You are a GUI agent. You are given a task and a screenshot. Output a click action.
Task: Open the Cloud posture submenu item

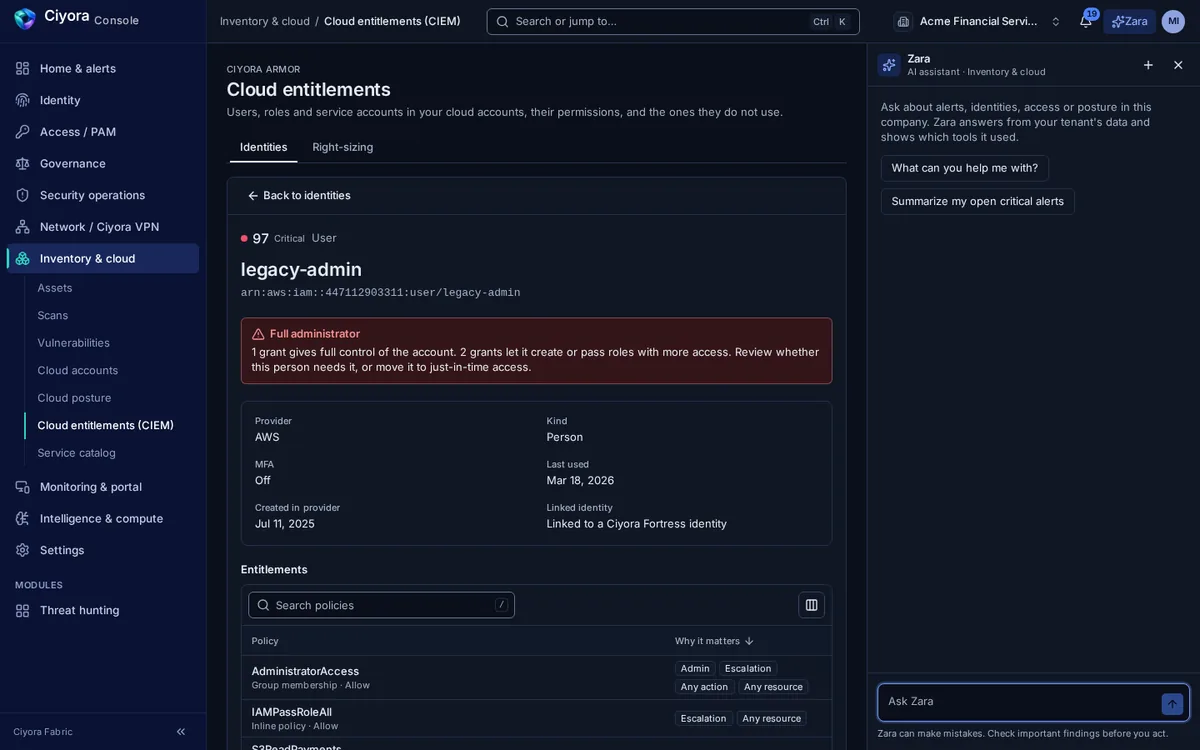click(x=74, y=398)
